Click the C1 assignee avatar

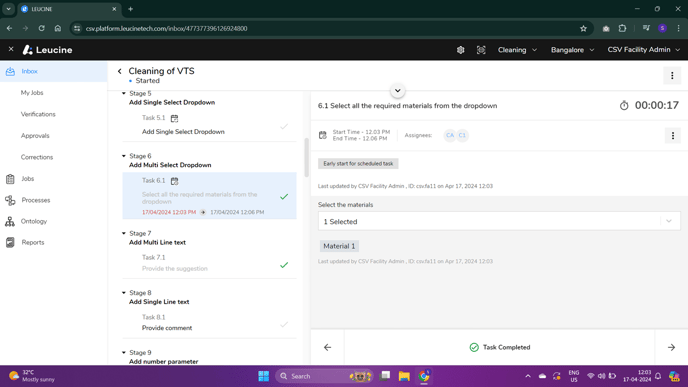point(462,135)
